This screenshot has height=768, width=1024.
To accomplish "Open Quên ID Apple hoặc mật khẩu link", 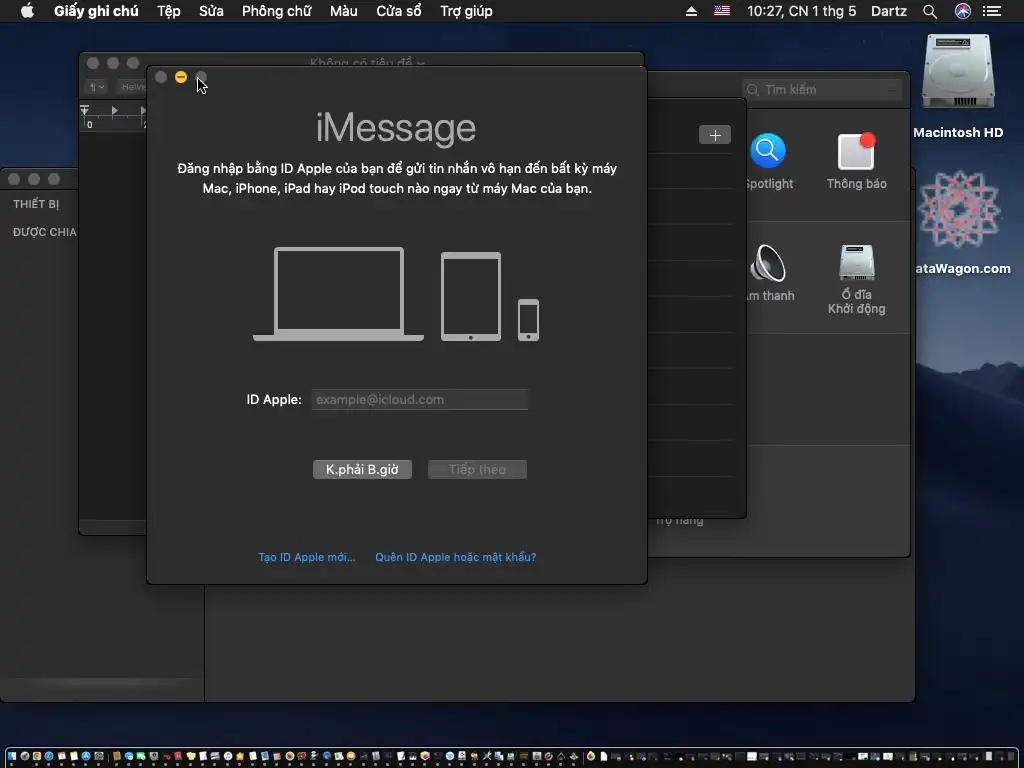I will (455, 557).
